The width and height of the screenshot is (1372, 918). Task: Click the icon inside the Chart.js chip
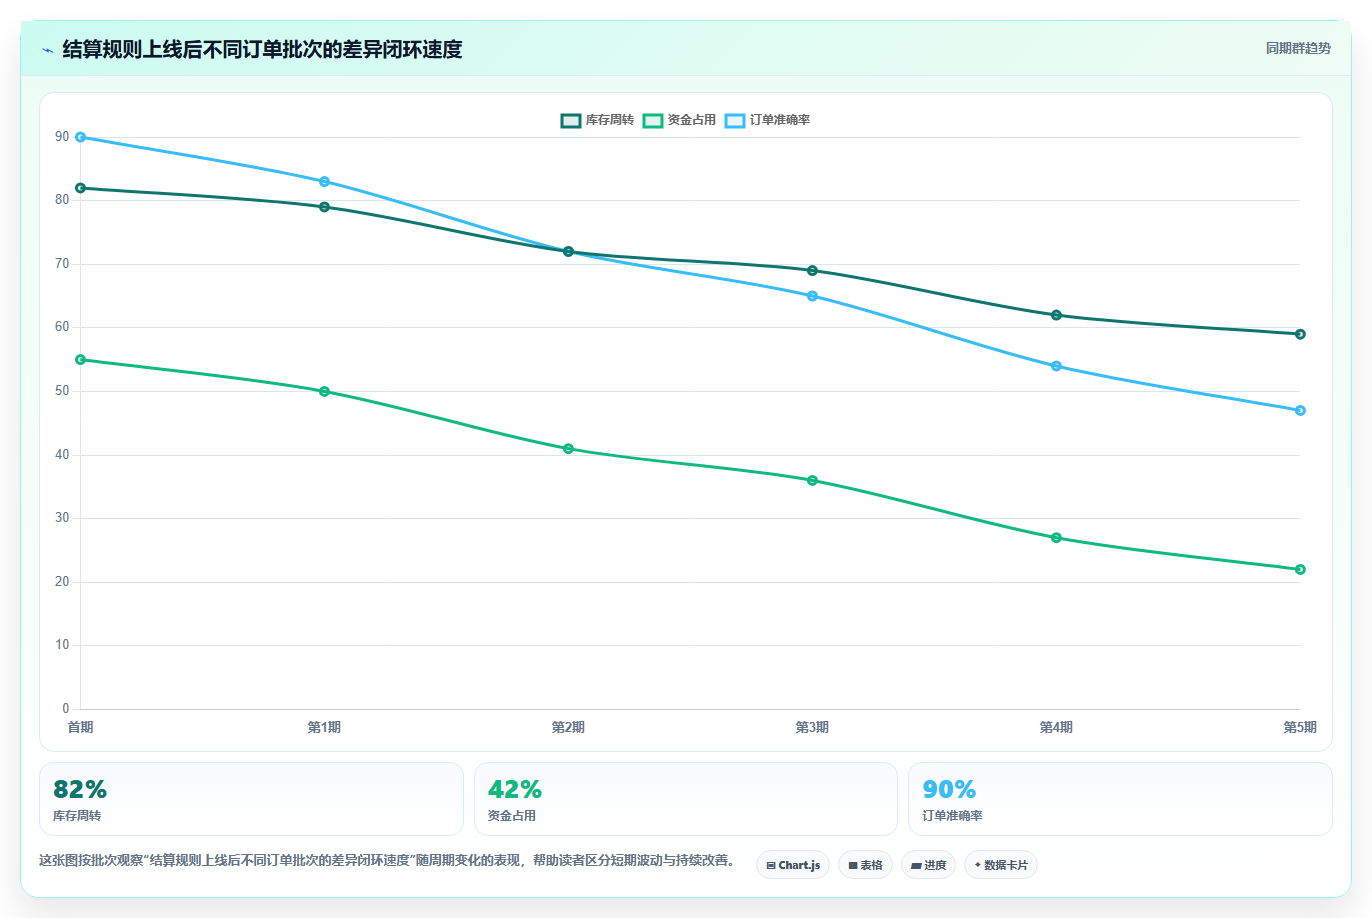(x=771, y=865)
